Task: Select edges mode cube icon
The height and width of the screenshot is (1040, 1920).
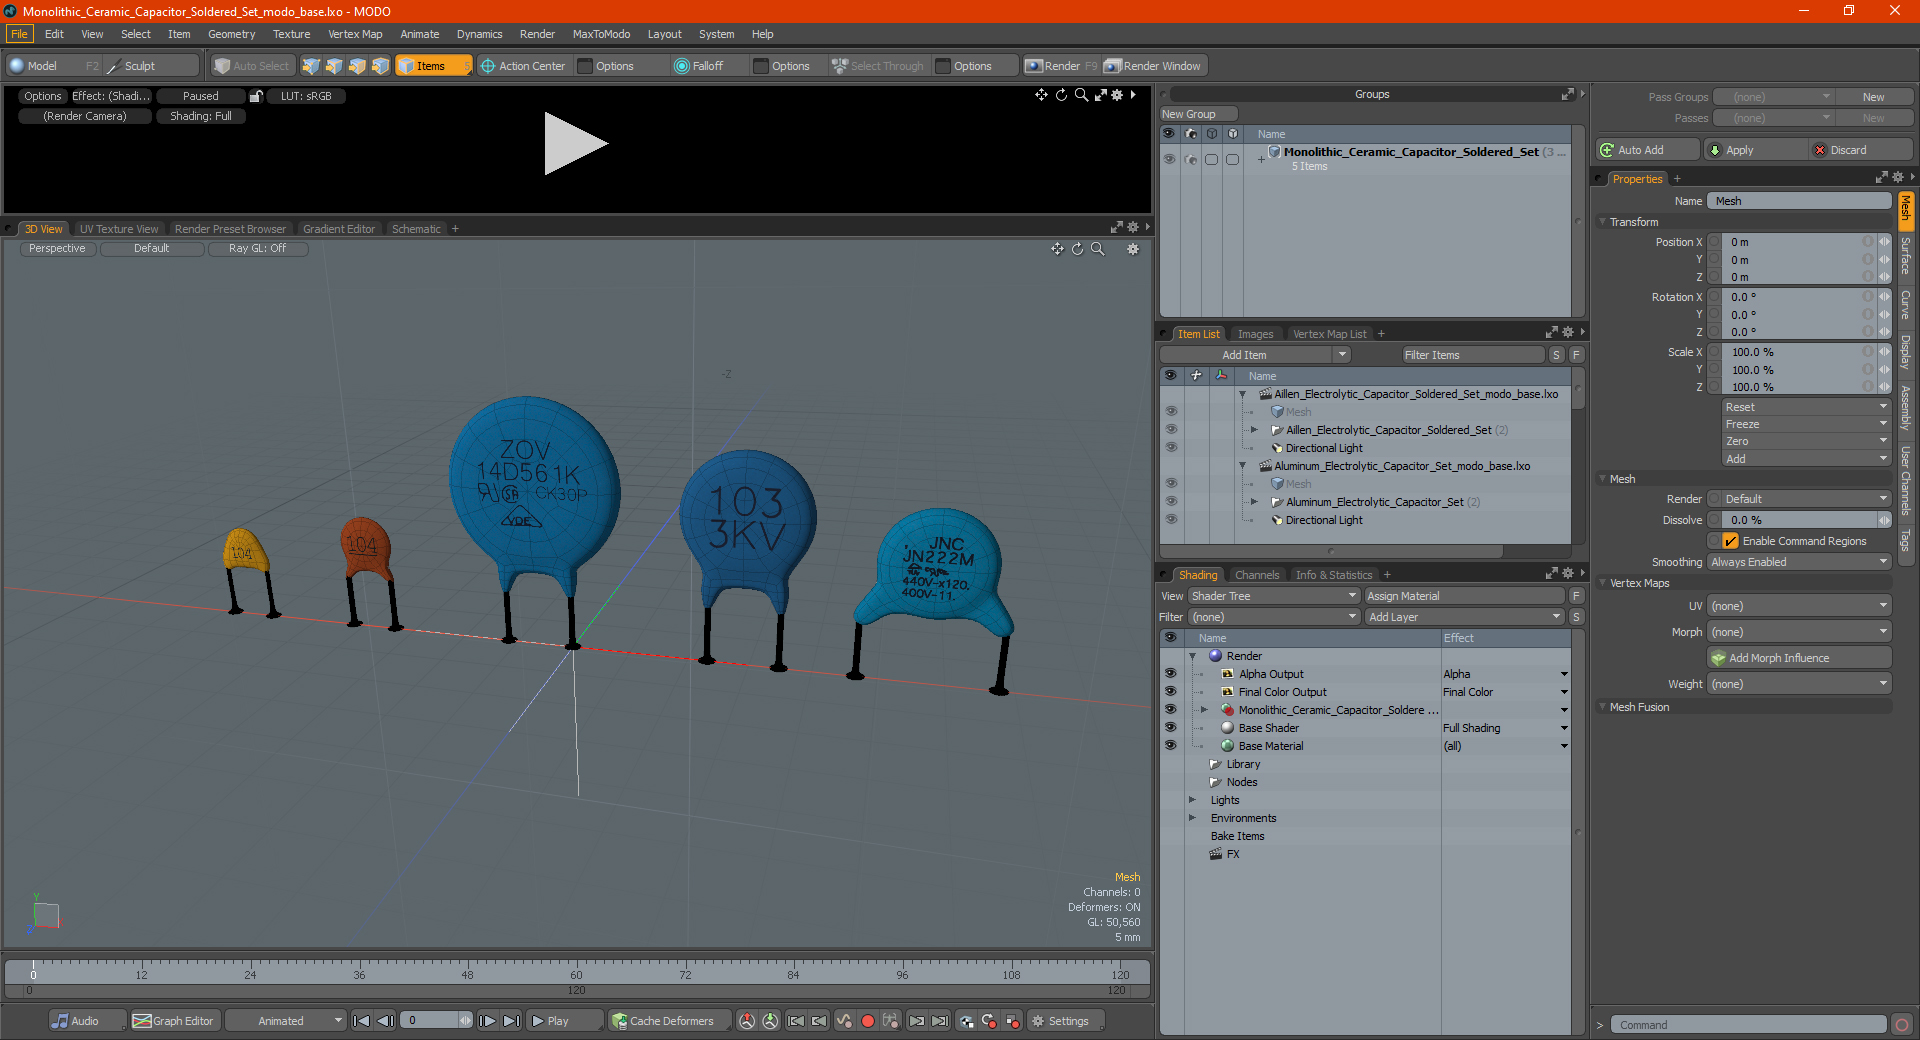Action: 334,66
